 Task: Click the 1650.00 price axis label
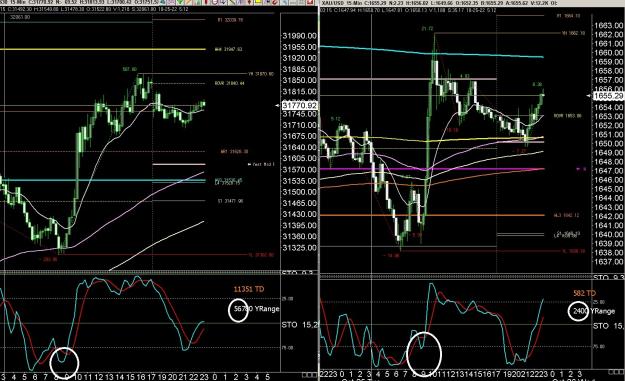coord(609,144)
